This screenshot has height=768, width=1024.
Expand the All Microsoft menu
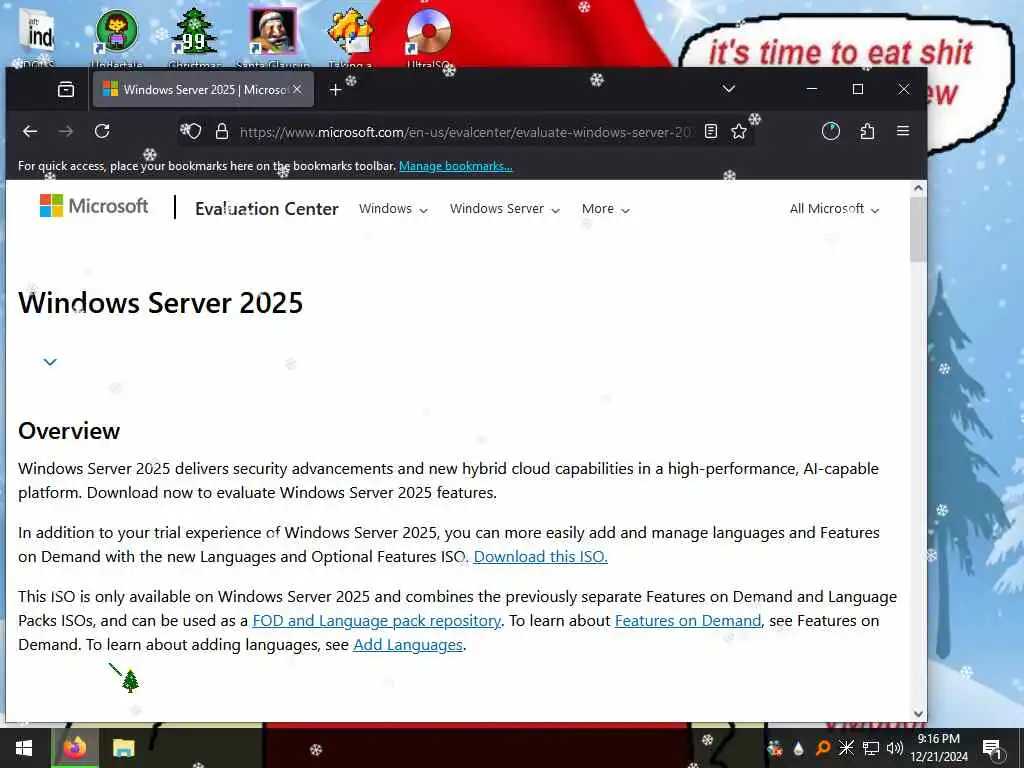pos(834,209)
